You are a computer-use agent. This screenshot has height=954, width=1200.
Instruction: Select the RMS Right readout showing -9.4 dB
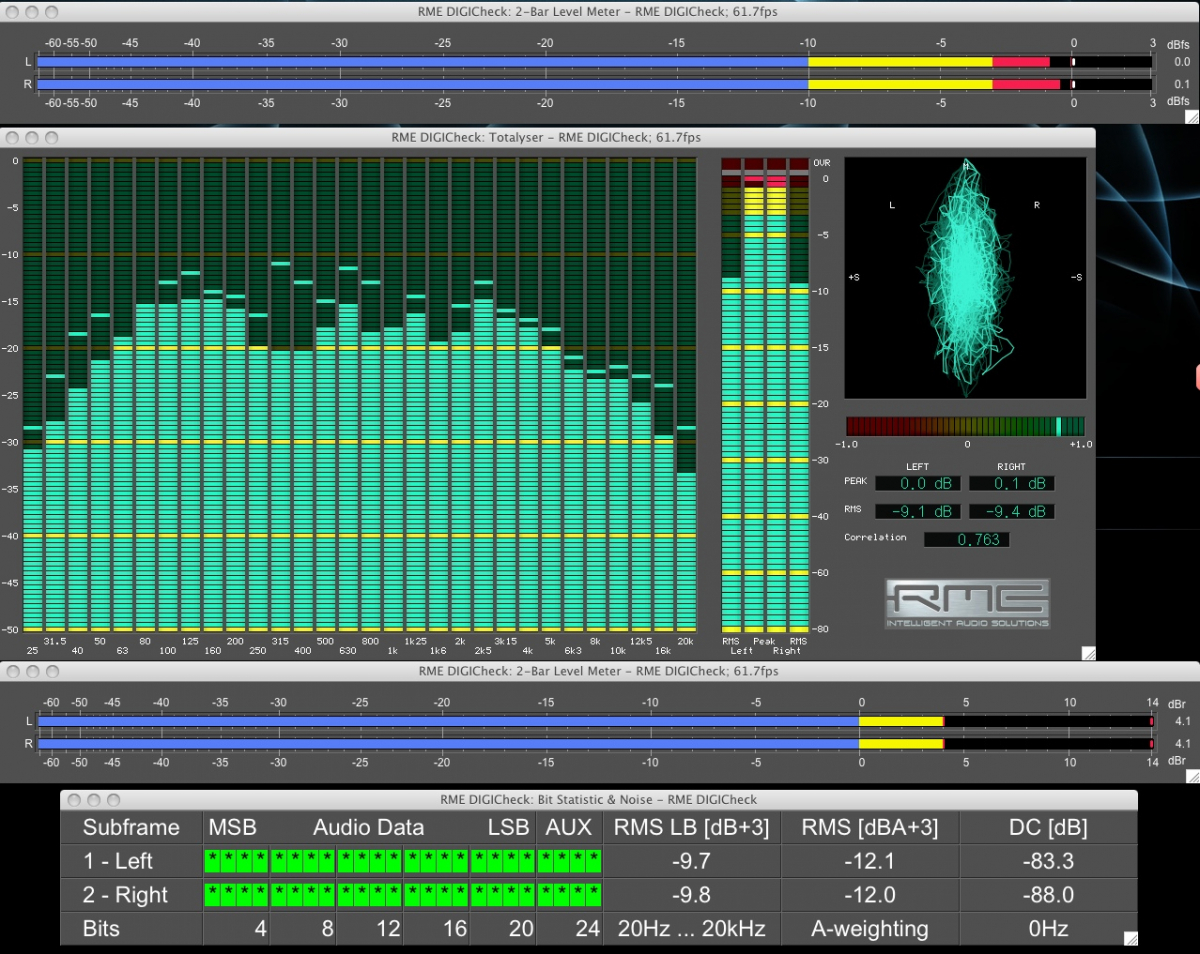click(x=1011, y=512)
